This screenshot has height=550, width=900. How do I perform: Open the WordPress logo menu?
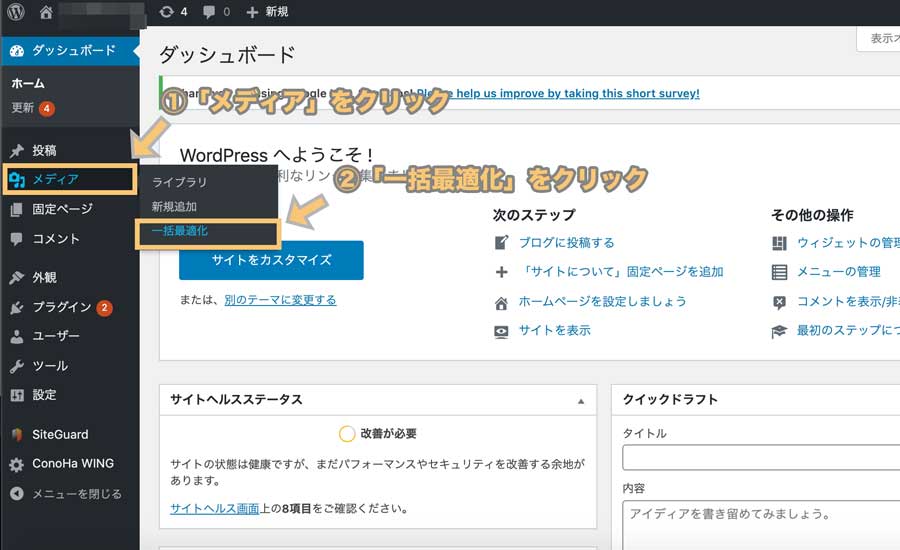point(15,11)
